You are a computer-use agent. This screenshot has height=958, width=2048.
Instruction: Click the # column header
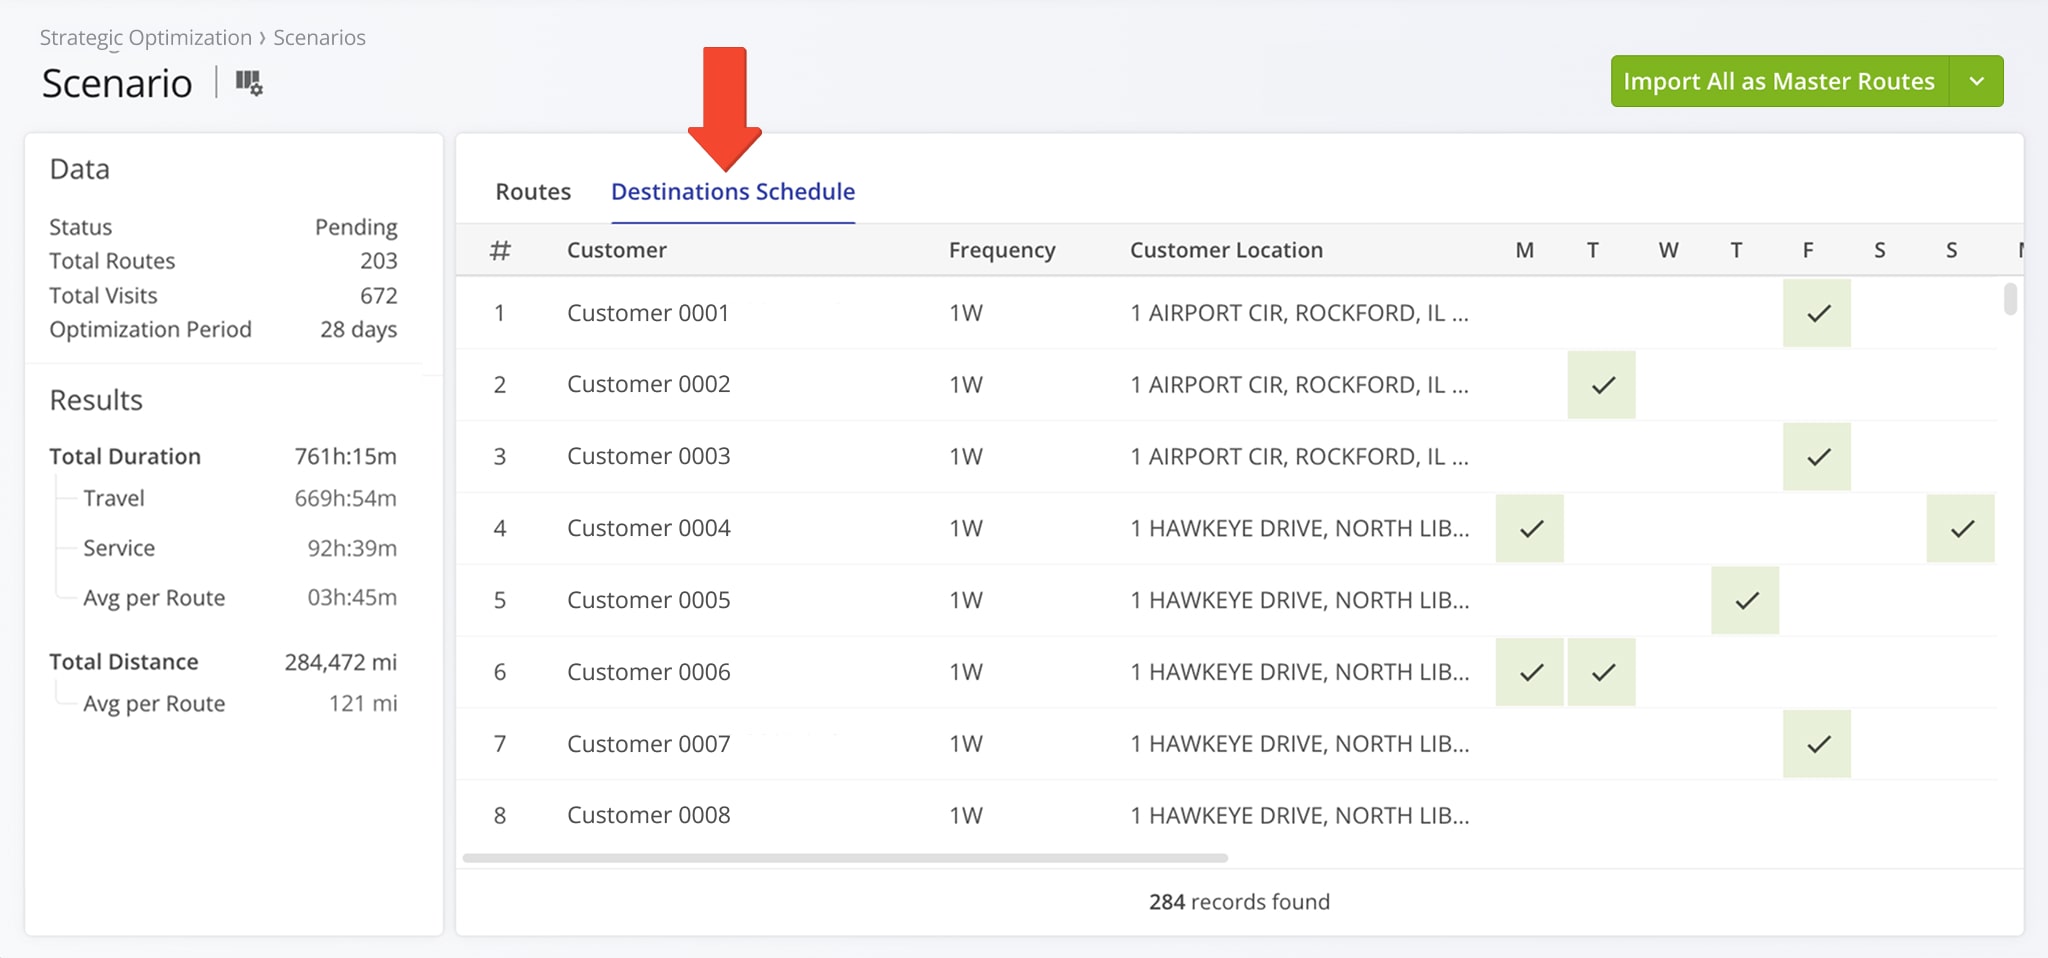click(x=500, y=250)
